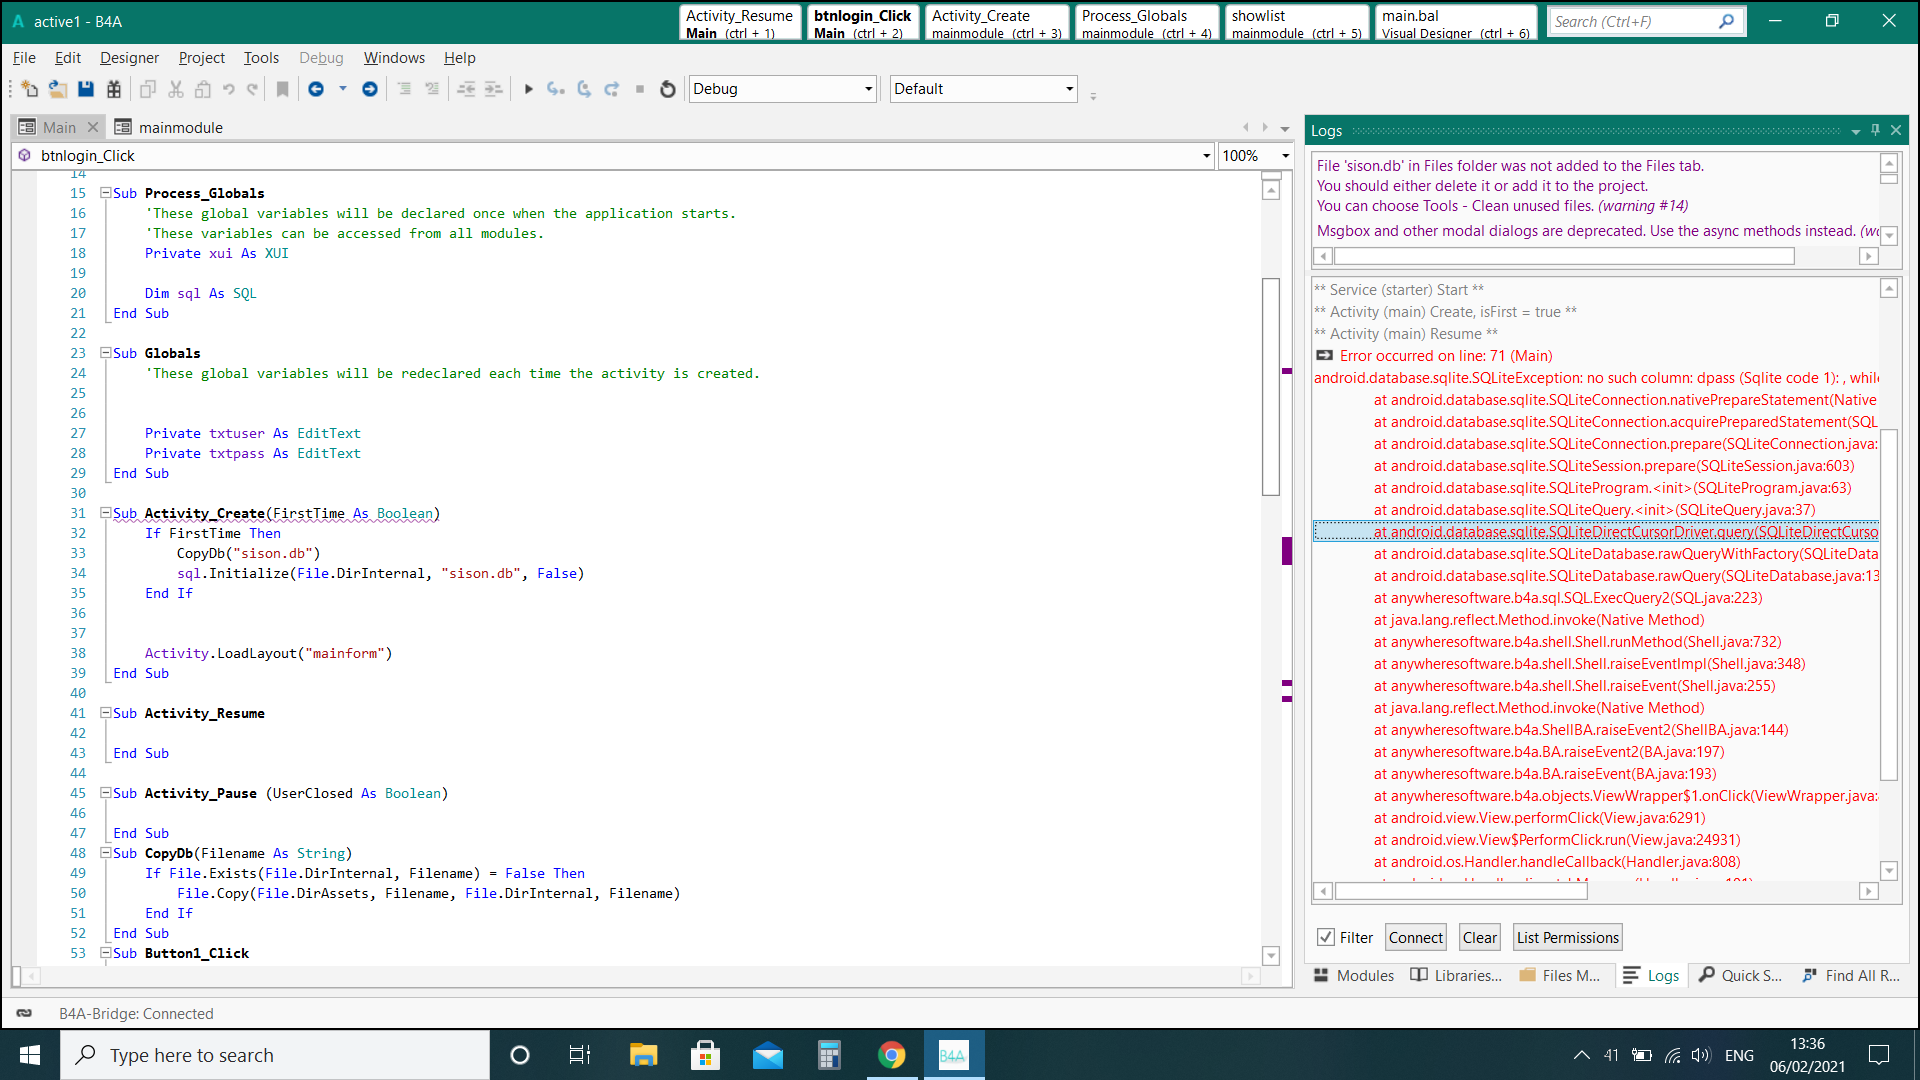Click the Connect button

(1415, 937)
